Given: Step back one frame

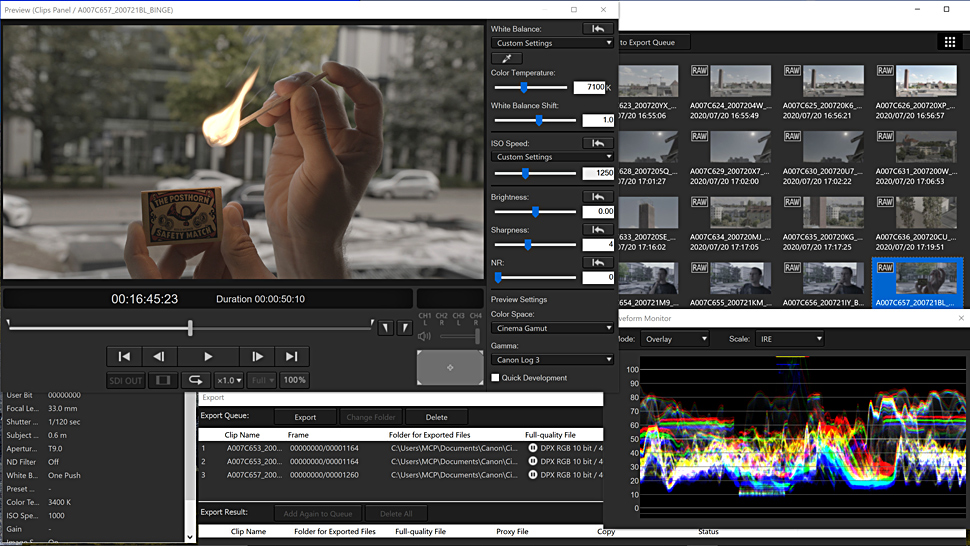Looking at the screenshot, I should pyautogui.click(x=159, y=356).
